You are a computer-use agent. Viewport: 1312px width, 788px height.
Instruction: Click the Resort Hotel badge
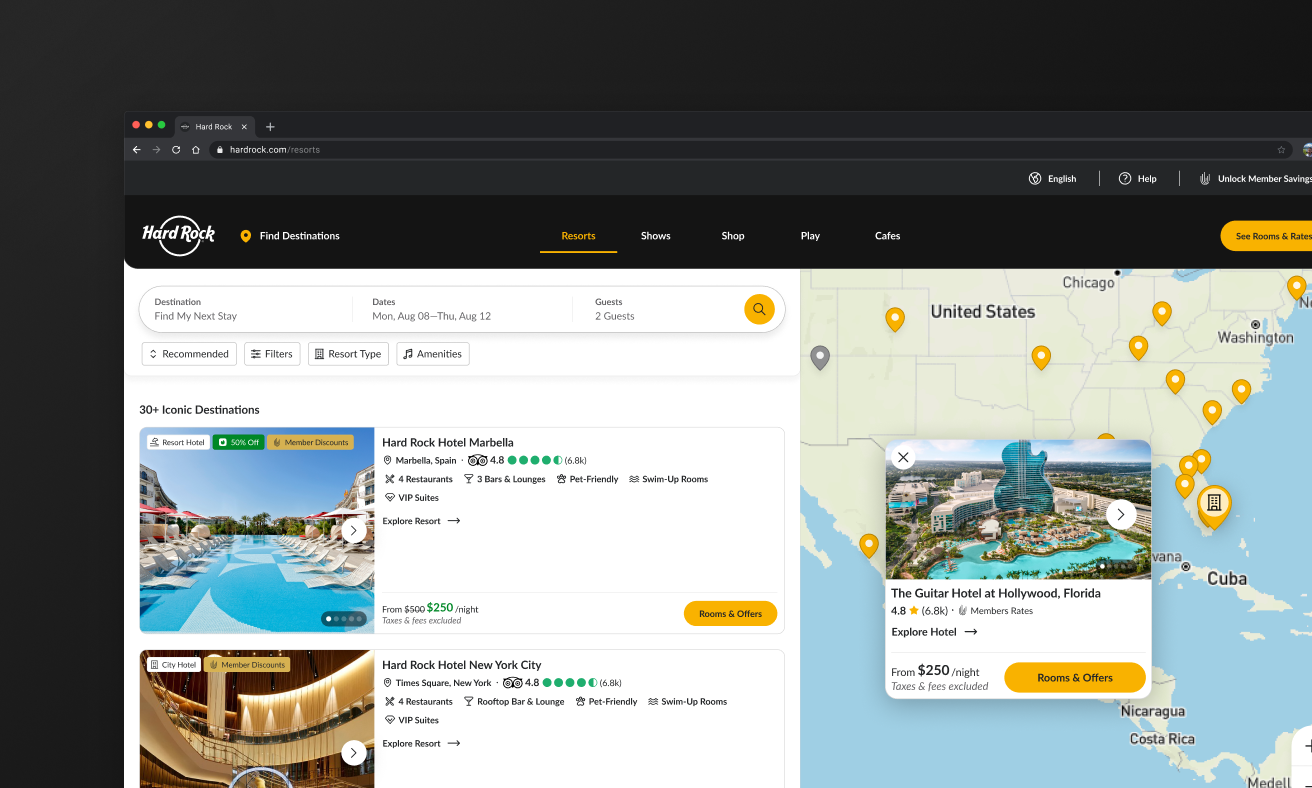(x=178, y=442)
